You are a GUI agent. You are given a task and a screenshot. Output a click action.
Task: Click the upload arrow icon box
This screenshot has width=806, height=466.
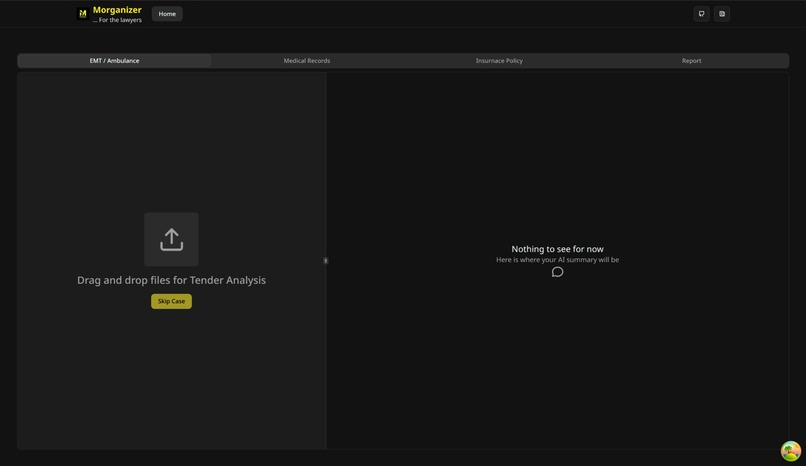[171, 239]
